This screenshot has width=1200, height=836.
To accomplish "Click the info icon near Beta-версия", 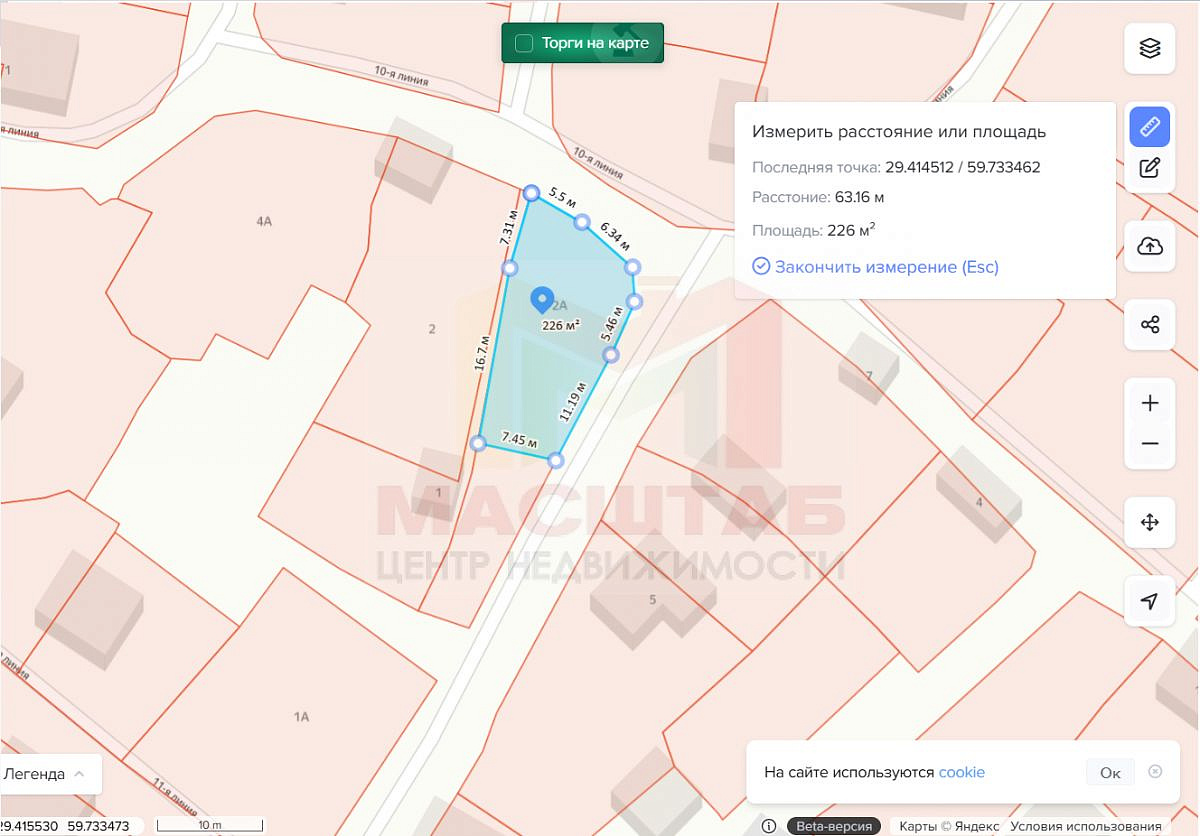I will (x=769, y=826).
